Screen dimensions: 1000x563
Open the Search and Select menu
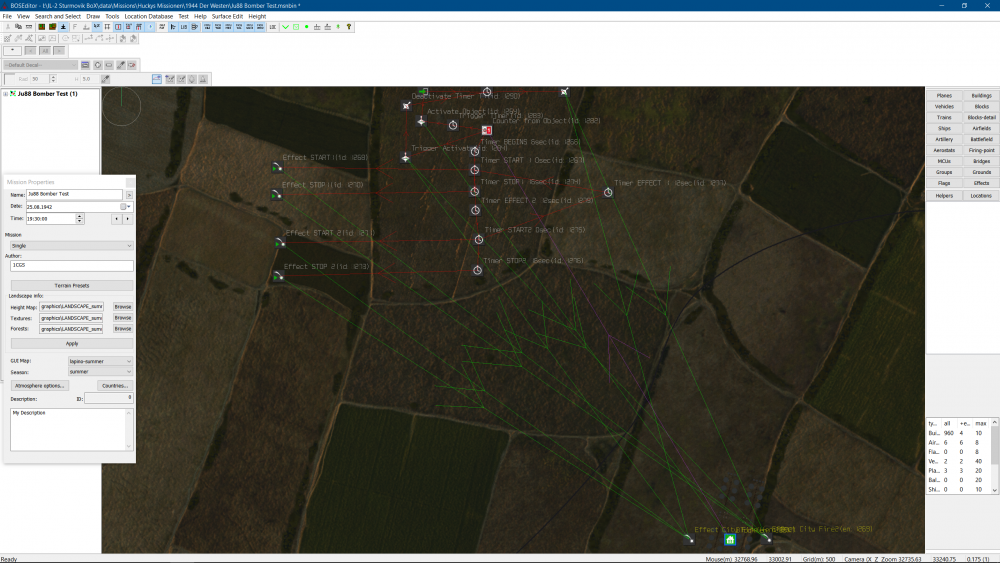click(x=58, y=17)
